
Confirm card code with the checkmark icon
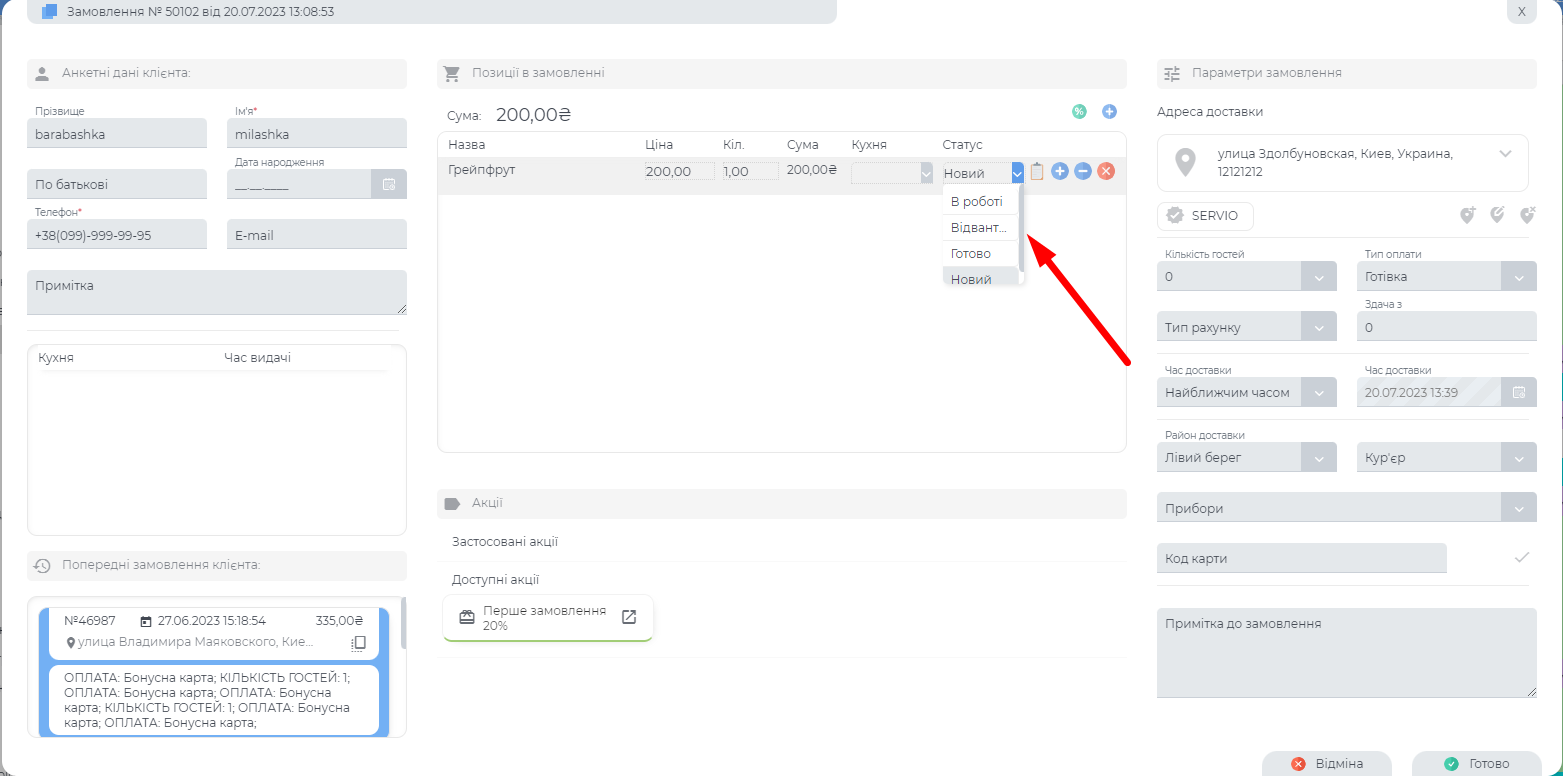[1522, 558]
